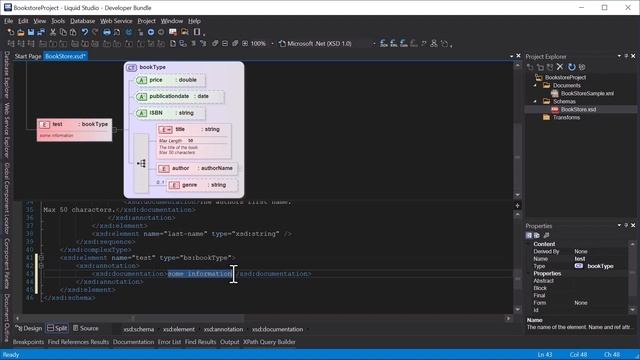Viewport: 640px width, 360px height.
Task: Collapse the Documents folder expander
Action: pos(535,85)
